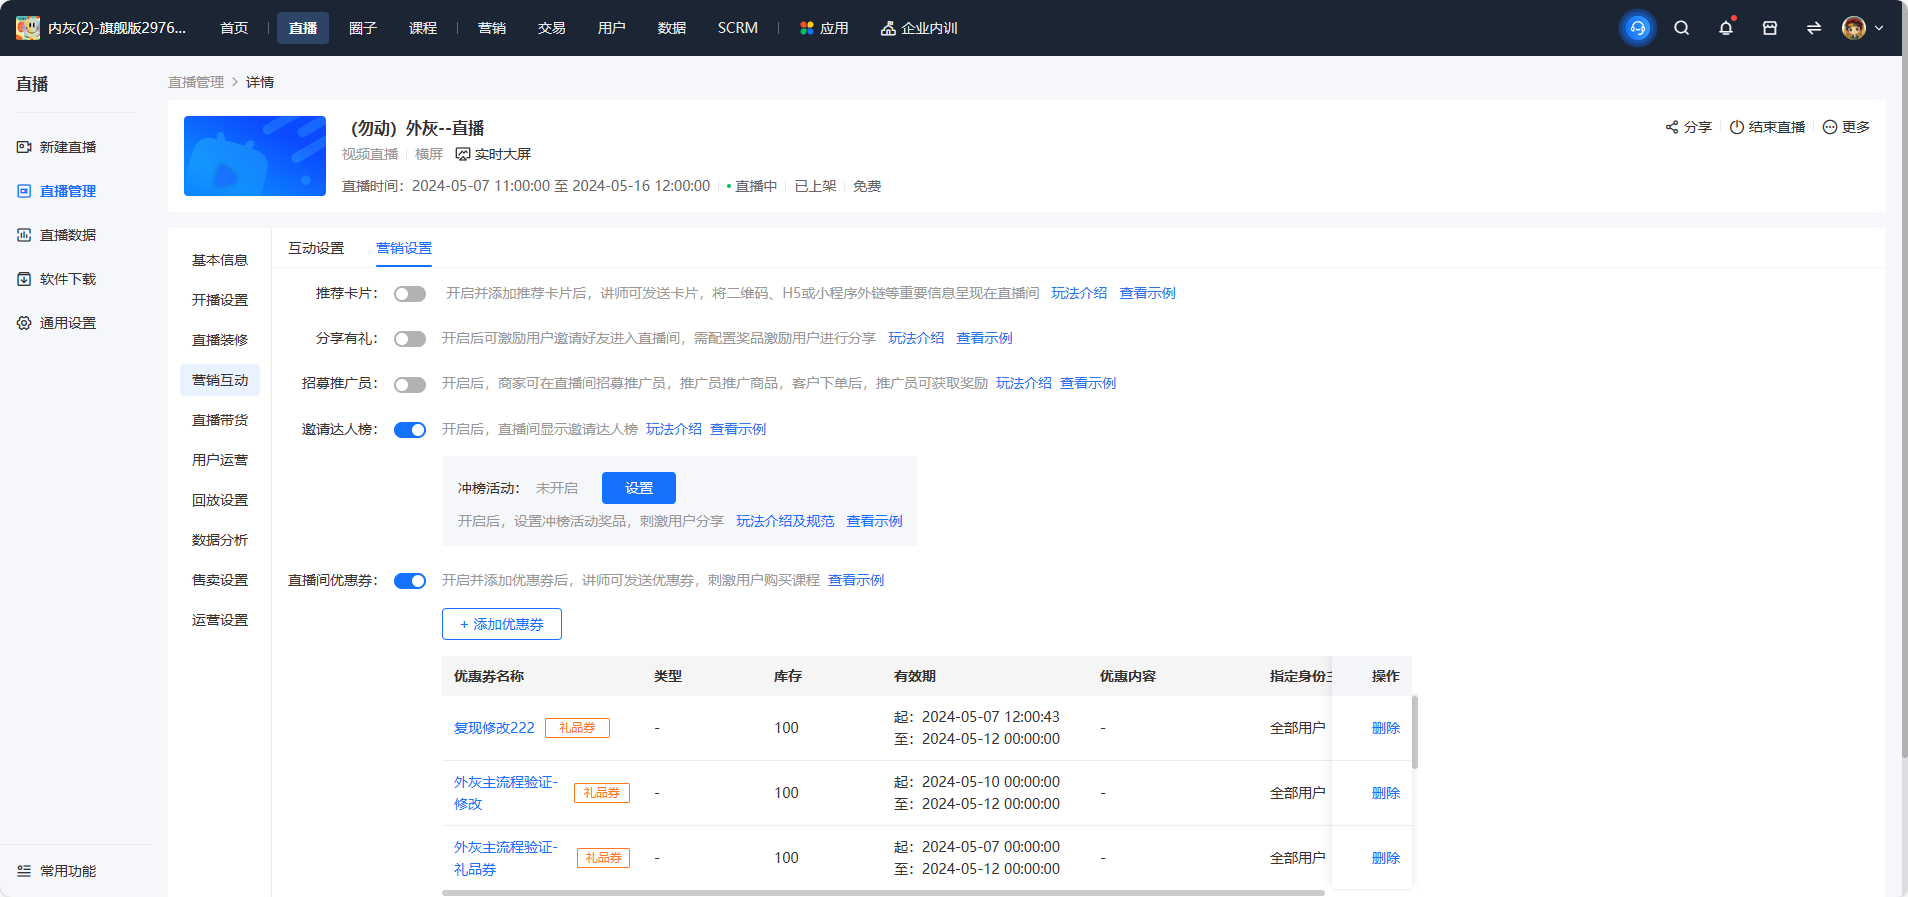This screenshot has height=897, width=1908.
Task: Toggle the 推荐卡片 switch
Action: click(x=410, y=294)
